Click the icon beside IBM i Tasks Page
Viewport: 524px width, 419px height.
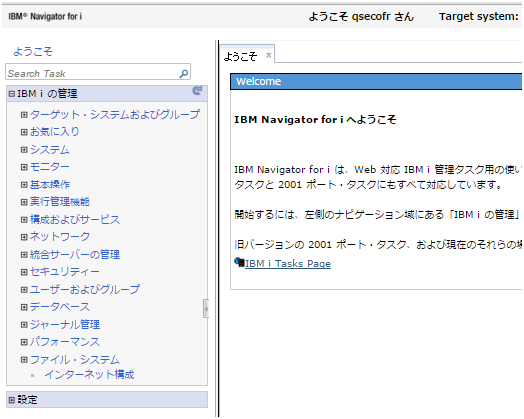coord(239,262)
